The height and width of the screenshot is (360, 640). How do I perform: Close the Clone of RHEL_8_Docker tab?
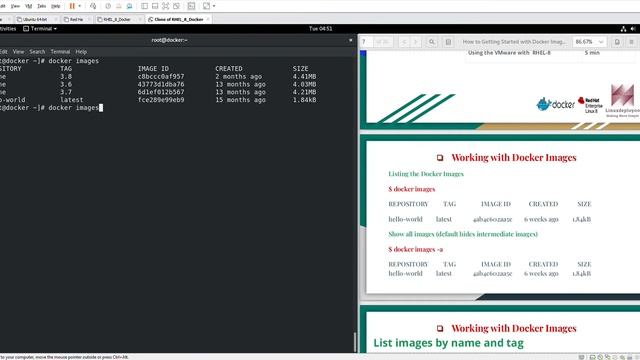click(208, 19)
